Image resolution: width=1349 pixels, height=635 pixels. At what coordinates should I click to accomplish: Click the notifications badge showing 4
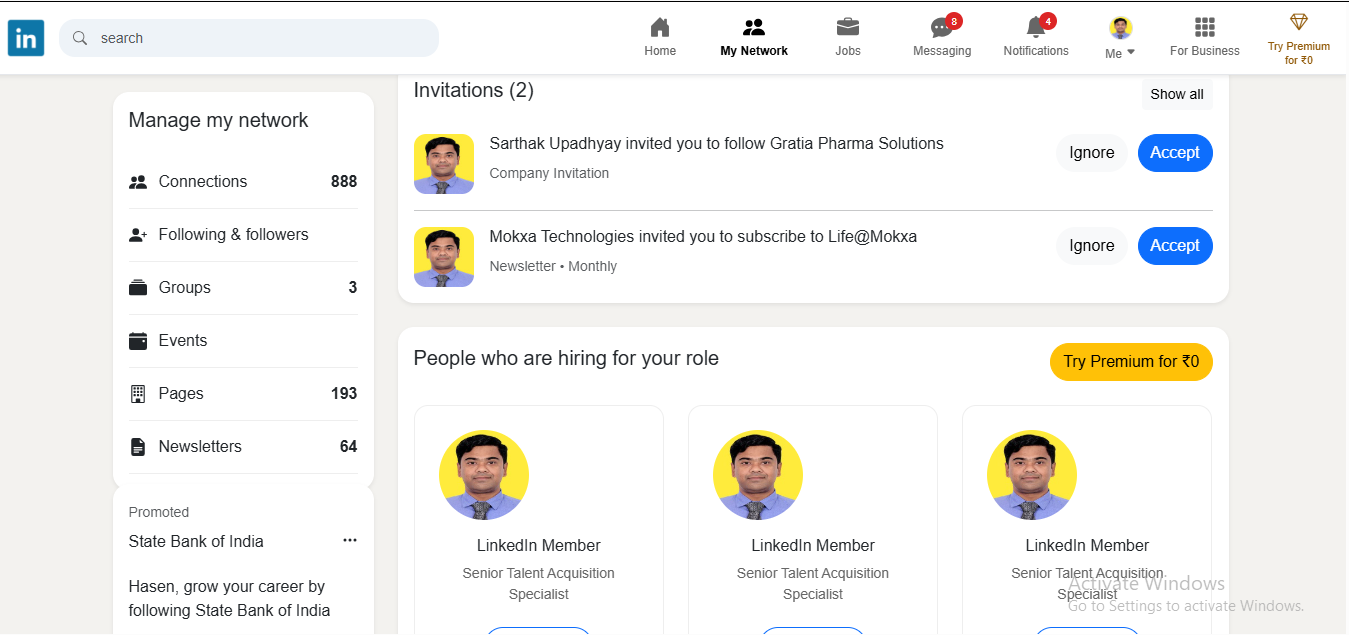[1048, 21]
